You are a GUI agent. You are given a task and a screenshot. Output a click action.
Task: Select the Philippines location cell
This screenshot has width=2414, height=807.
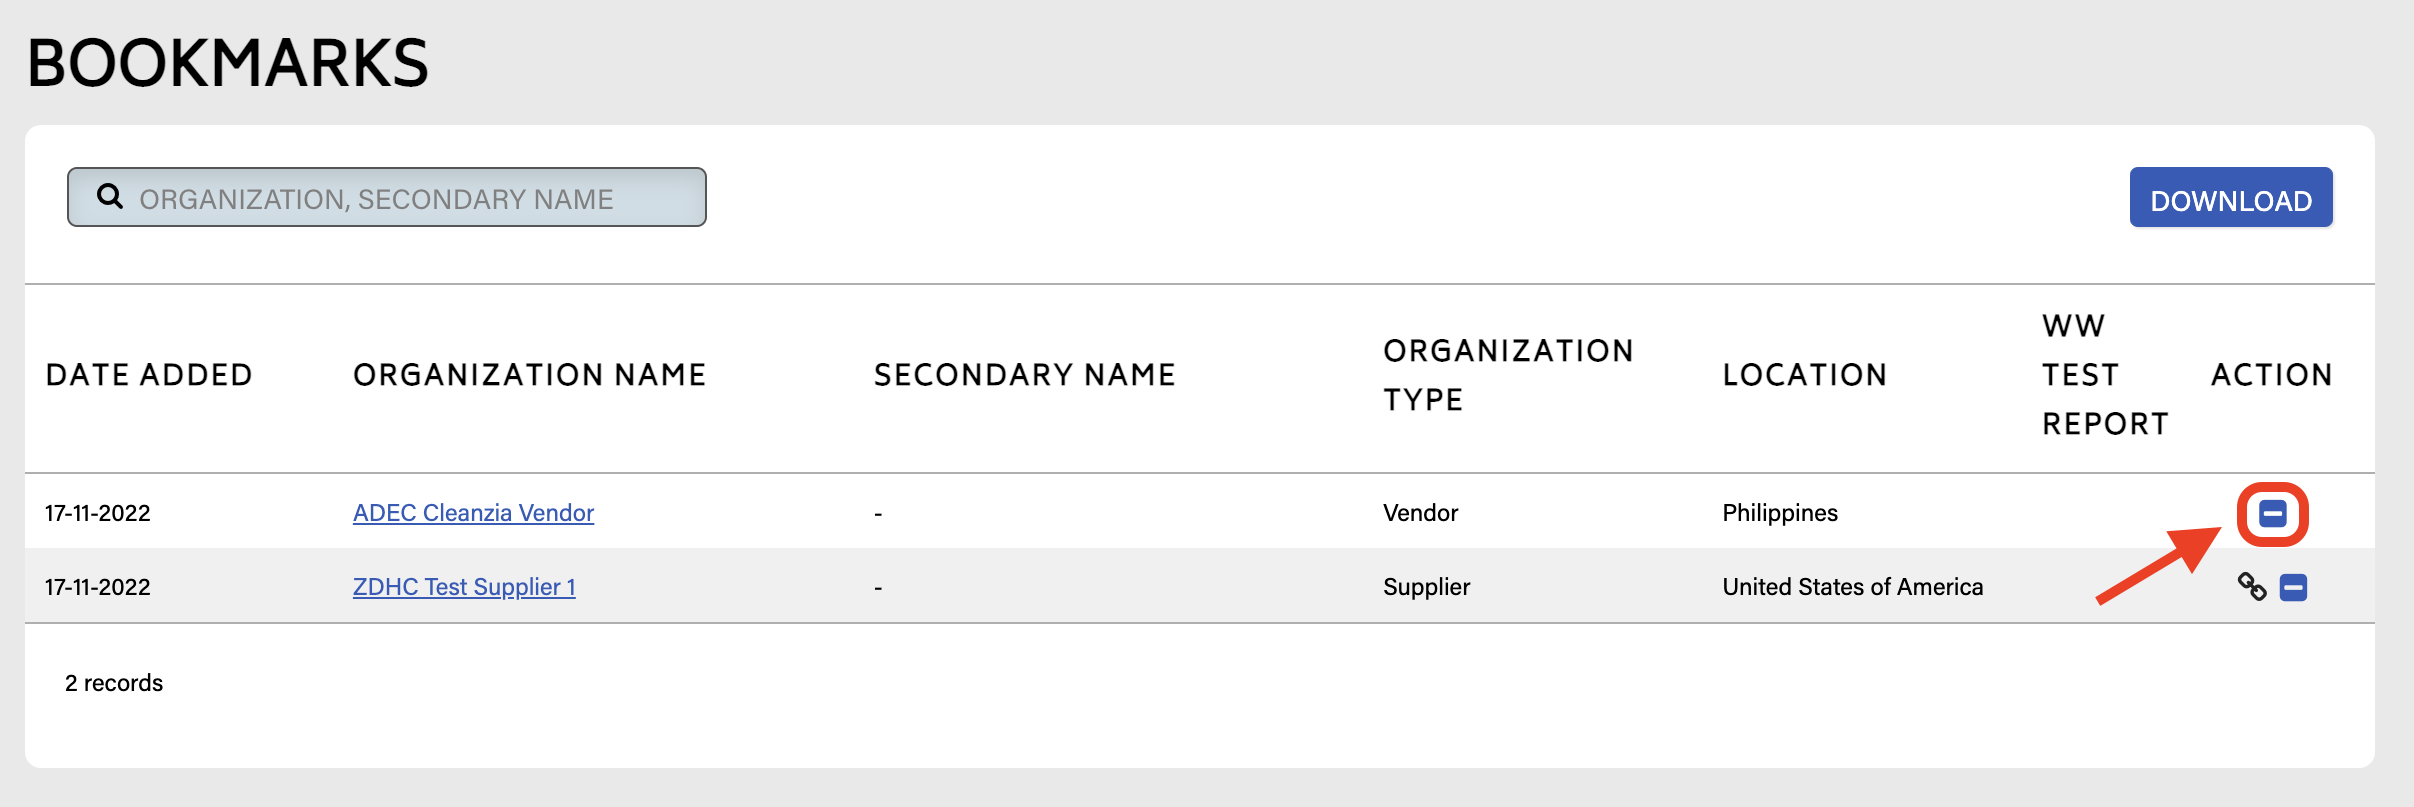tap(1779, 513)
